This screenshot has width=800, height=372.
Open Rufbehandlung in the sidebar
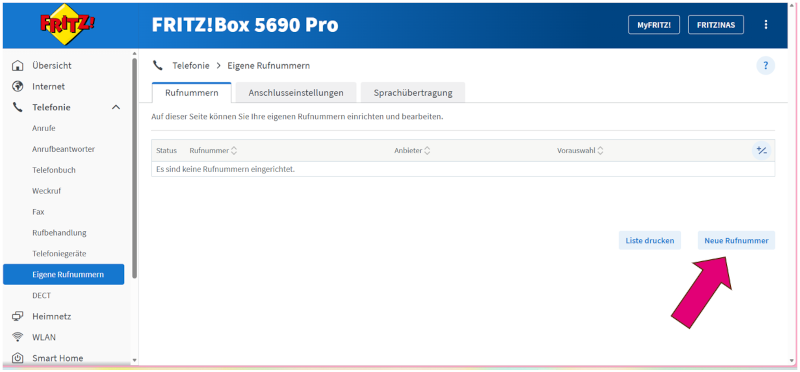point(59,233)
